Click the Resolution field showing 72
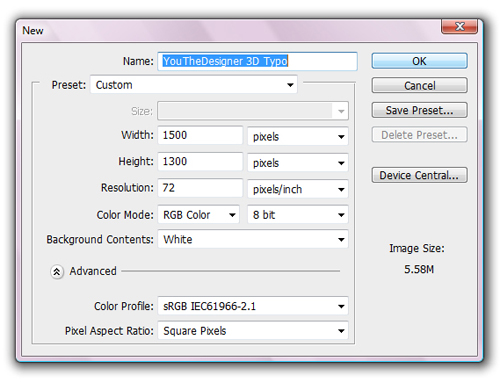Viewport: 500px width, 383px height. pyautogui.click(x=200, y=188)
